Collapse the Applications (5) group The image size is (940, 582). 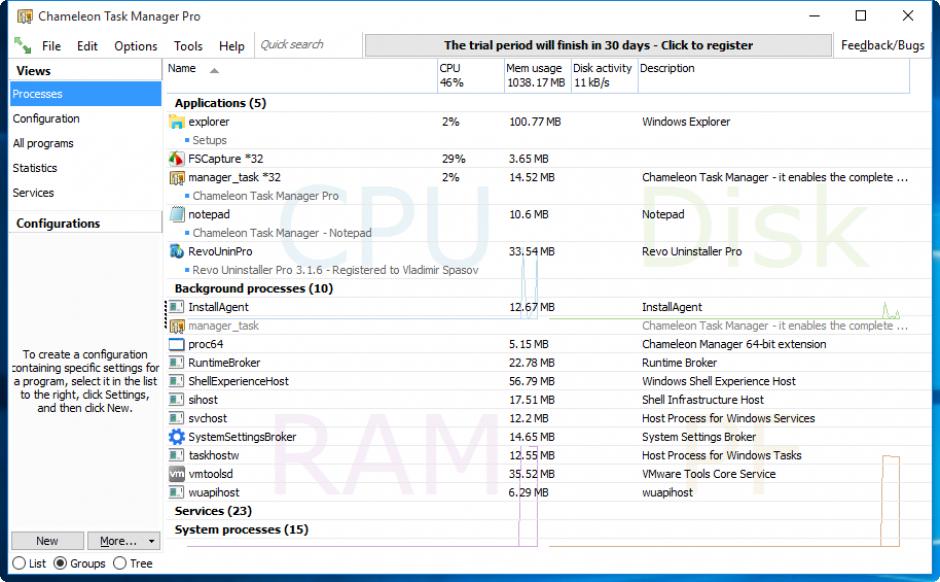tap(220, 103)
